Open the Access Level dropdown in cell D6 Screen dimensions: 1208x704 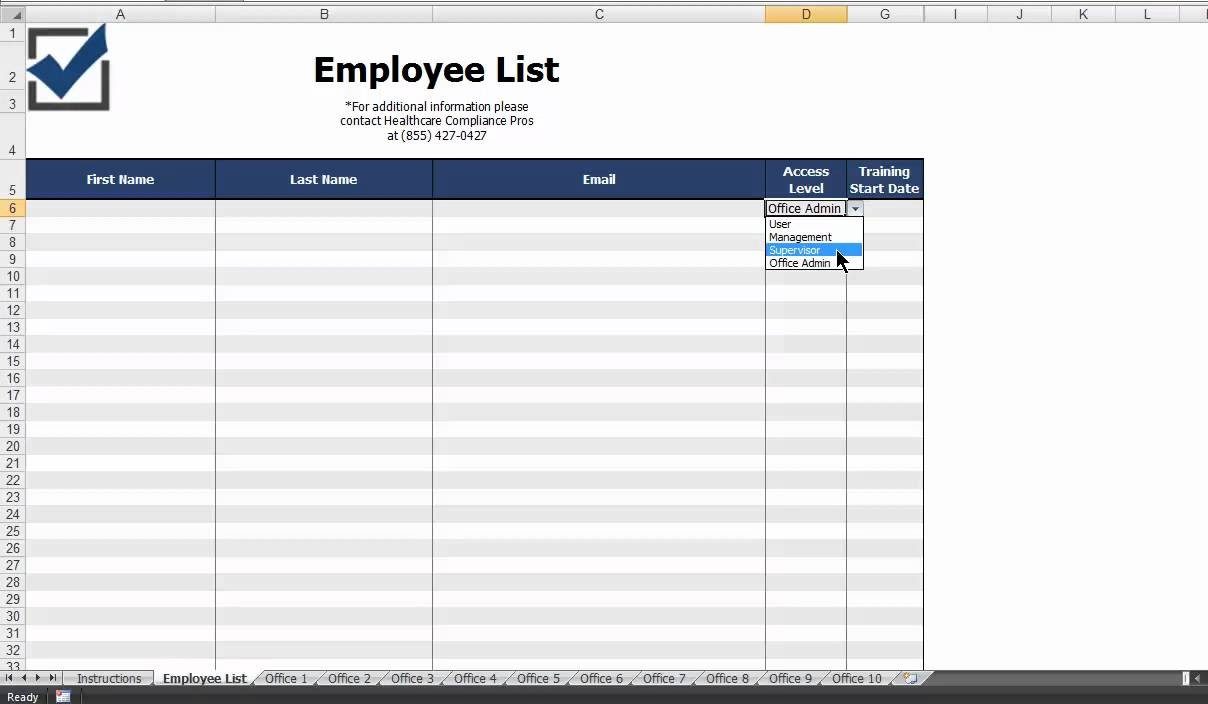point(855,208)
